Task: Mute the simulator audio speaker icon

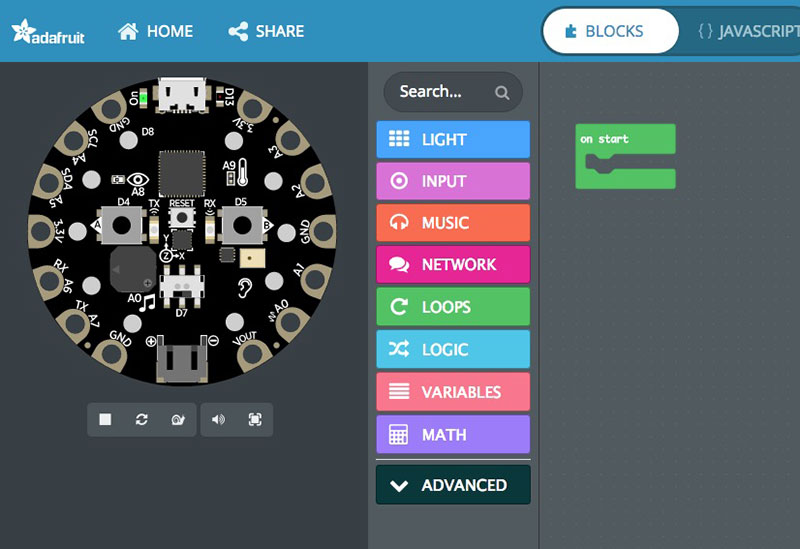Action: (x=218, y=420)
